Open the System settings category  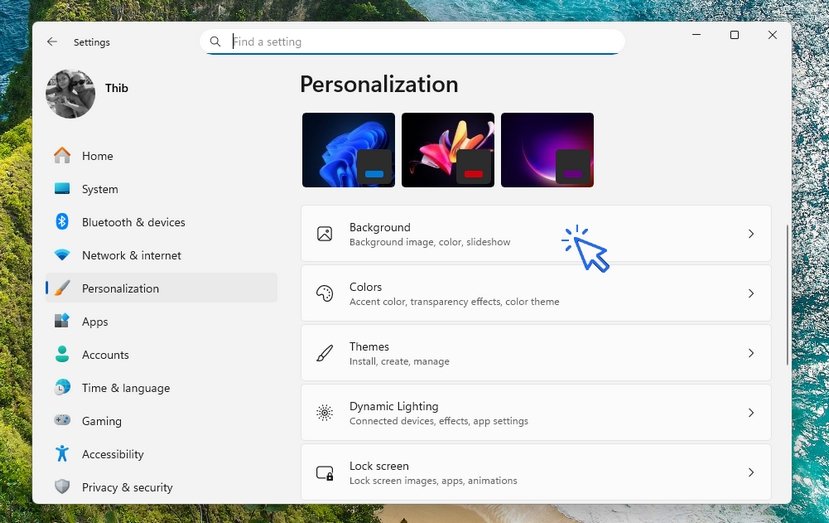click(99, 189)
